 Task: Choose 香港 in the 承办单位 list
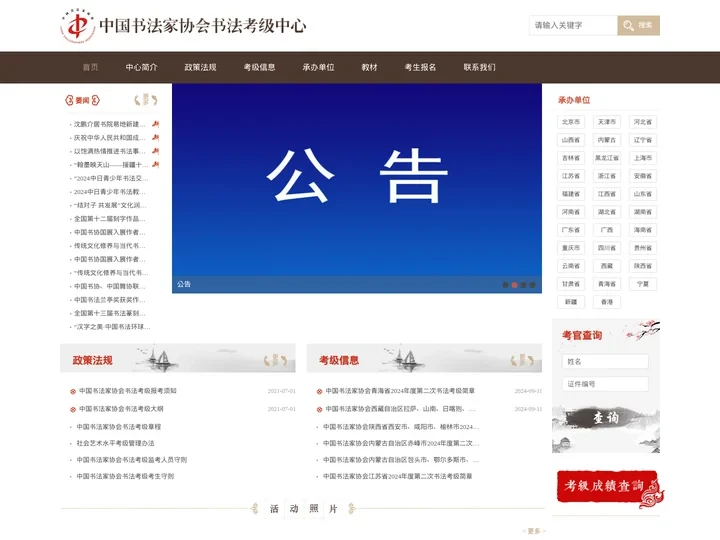pyautogui.click(x=607, y=302)
